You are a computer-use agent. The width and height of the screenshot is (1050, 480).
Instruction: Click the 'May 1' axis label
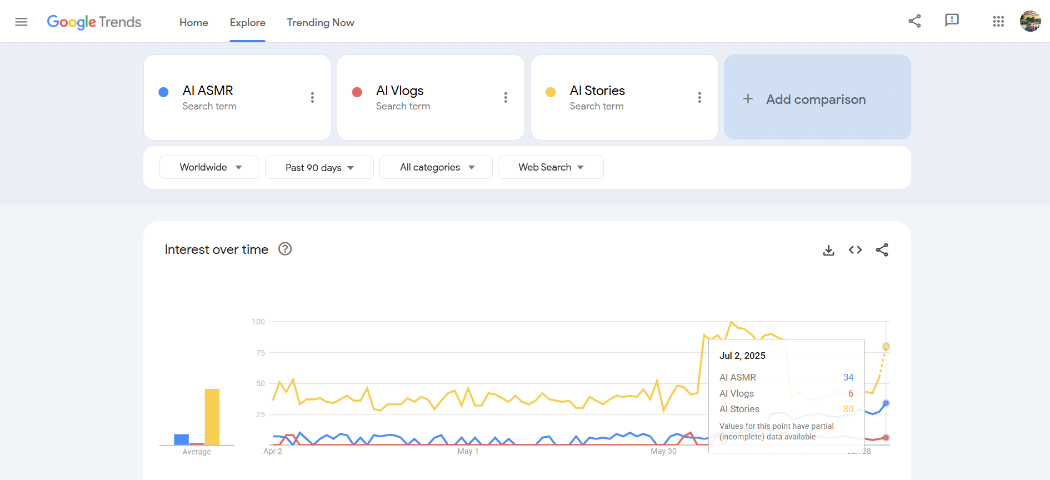click(468, 452)
